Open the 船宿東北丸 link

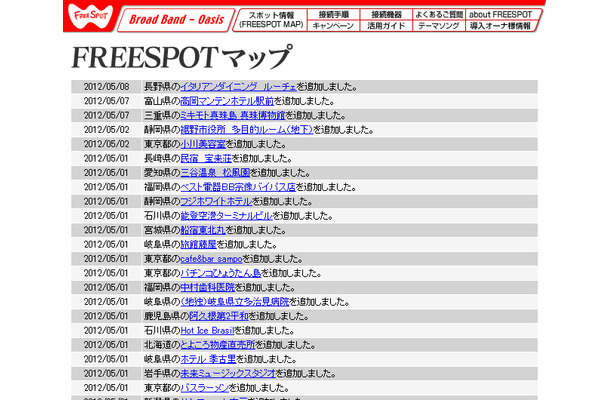(x=203, y=230)
